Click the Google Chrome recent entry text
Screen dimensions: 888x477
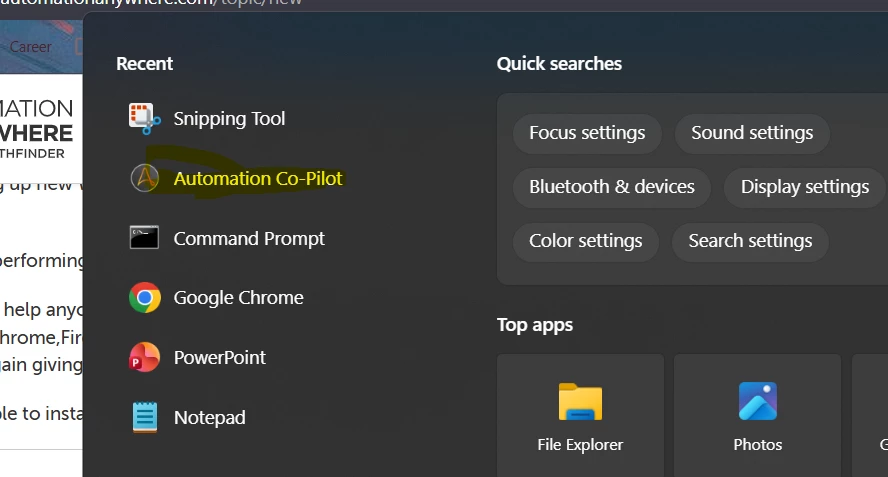pyautogui.click(x=238, y=298)
